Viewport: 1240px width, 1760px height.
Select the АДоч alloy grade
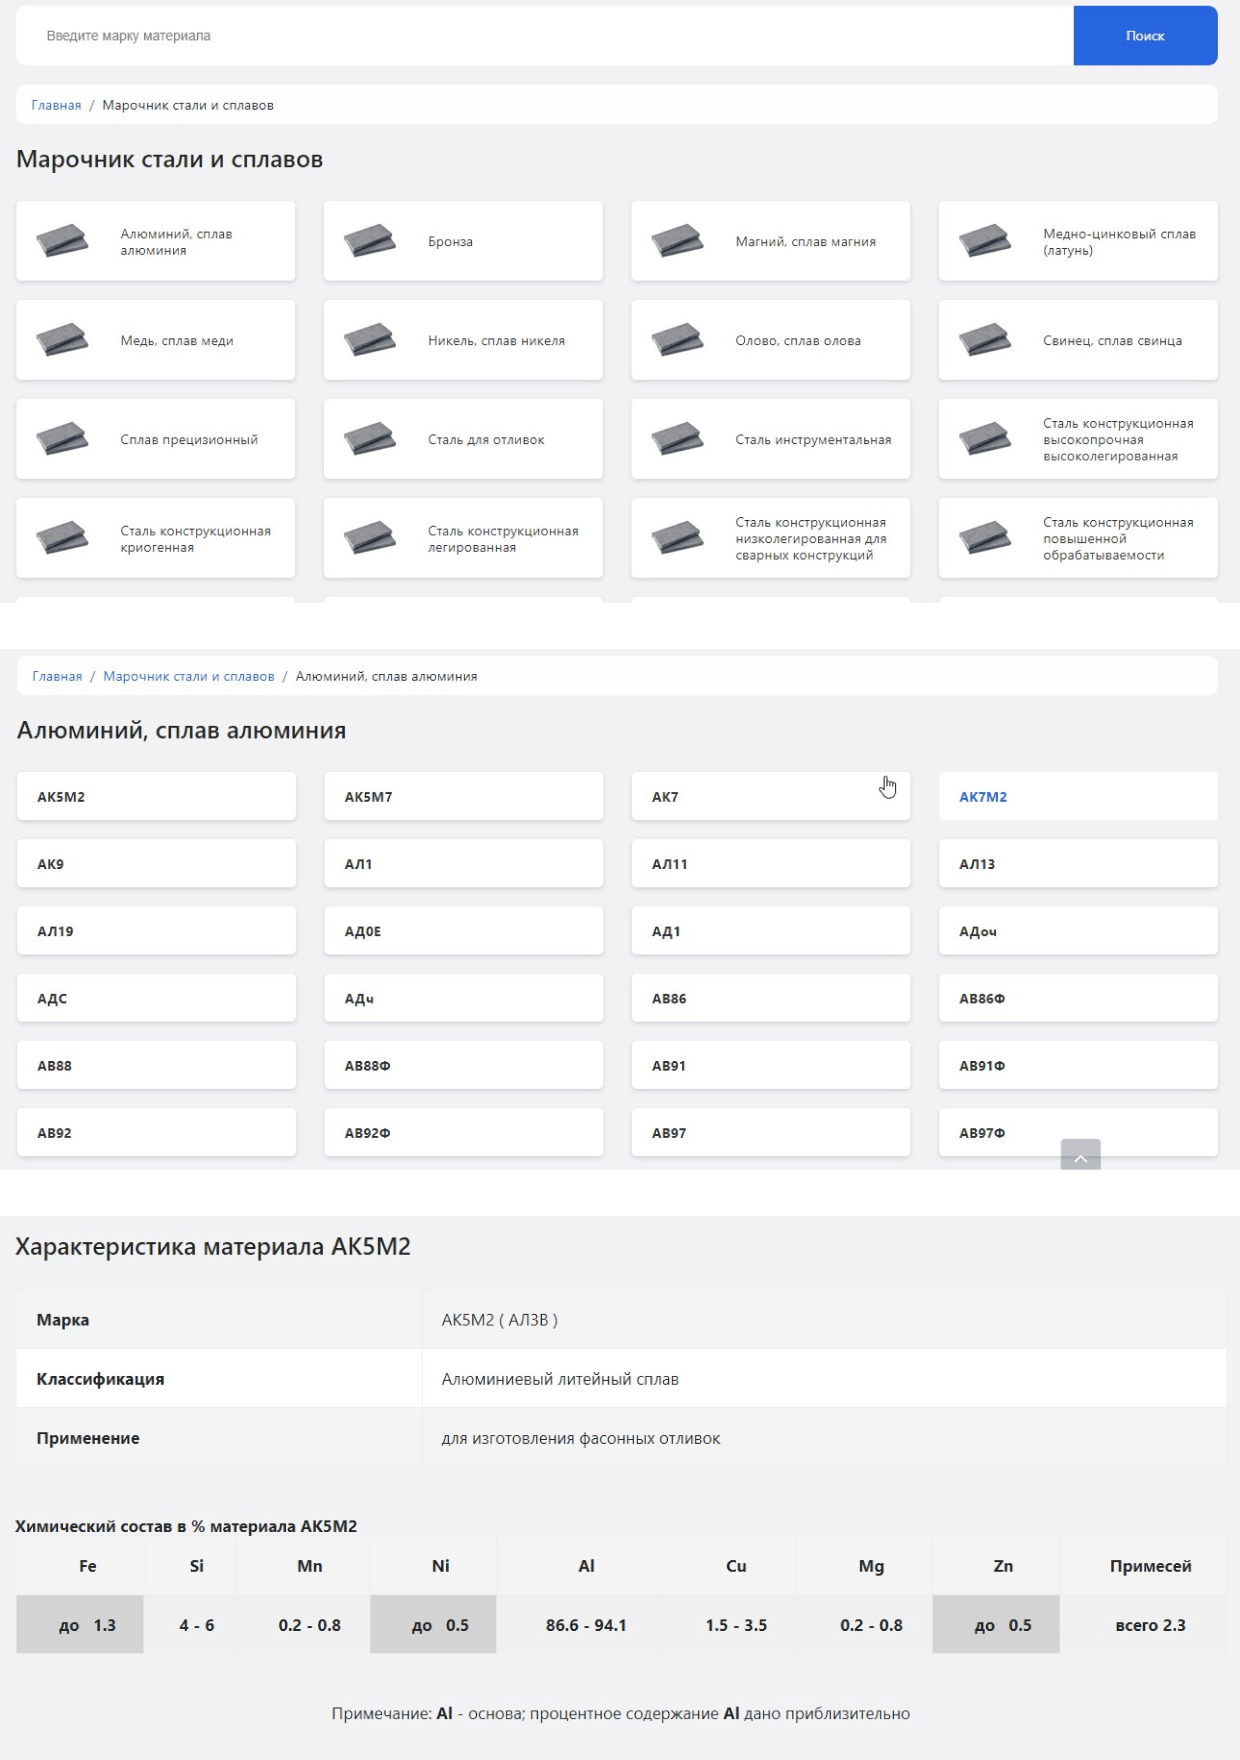pos(1078,930)
